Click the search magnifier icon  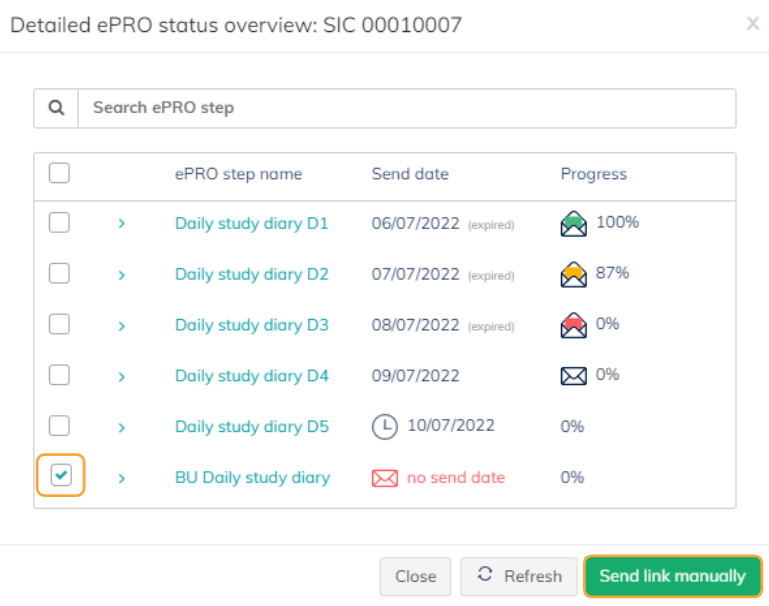pos(56,108)
